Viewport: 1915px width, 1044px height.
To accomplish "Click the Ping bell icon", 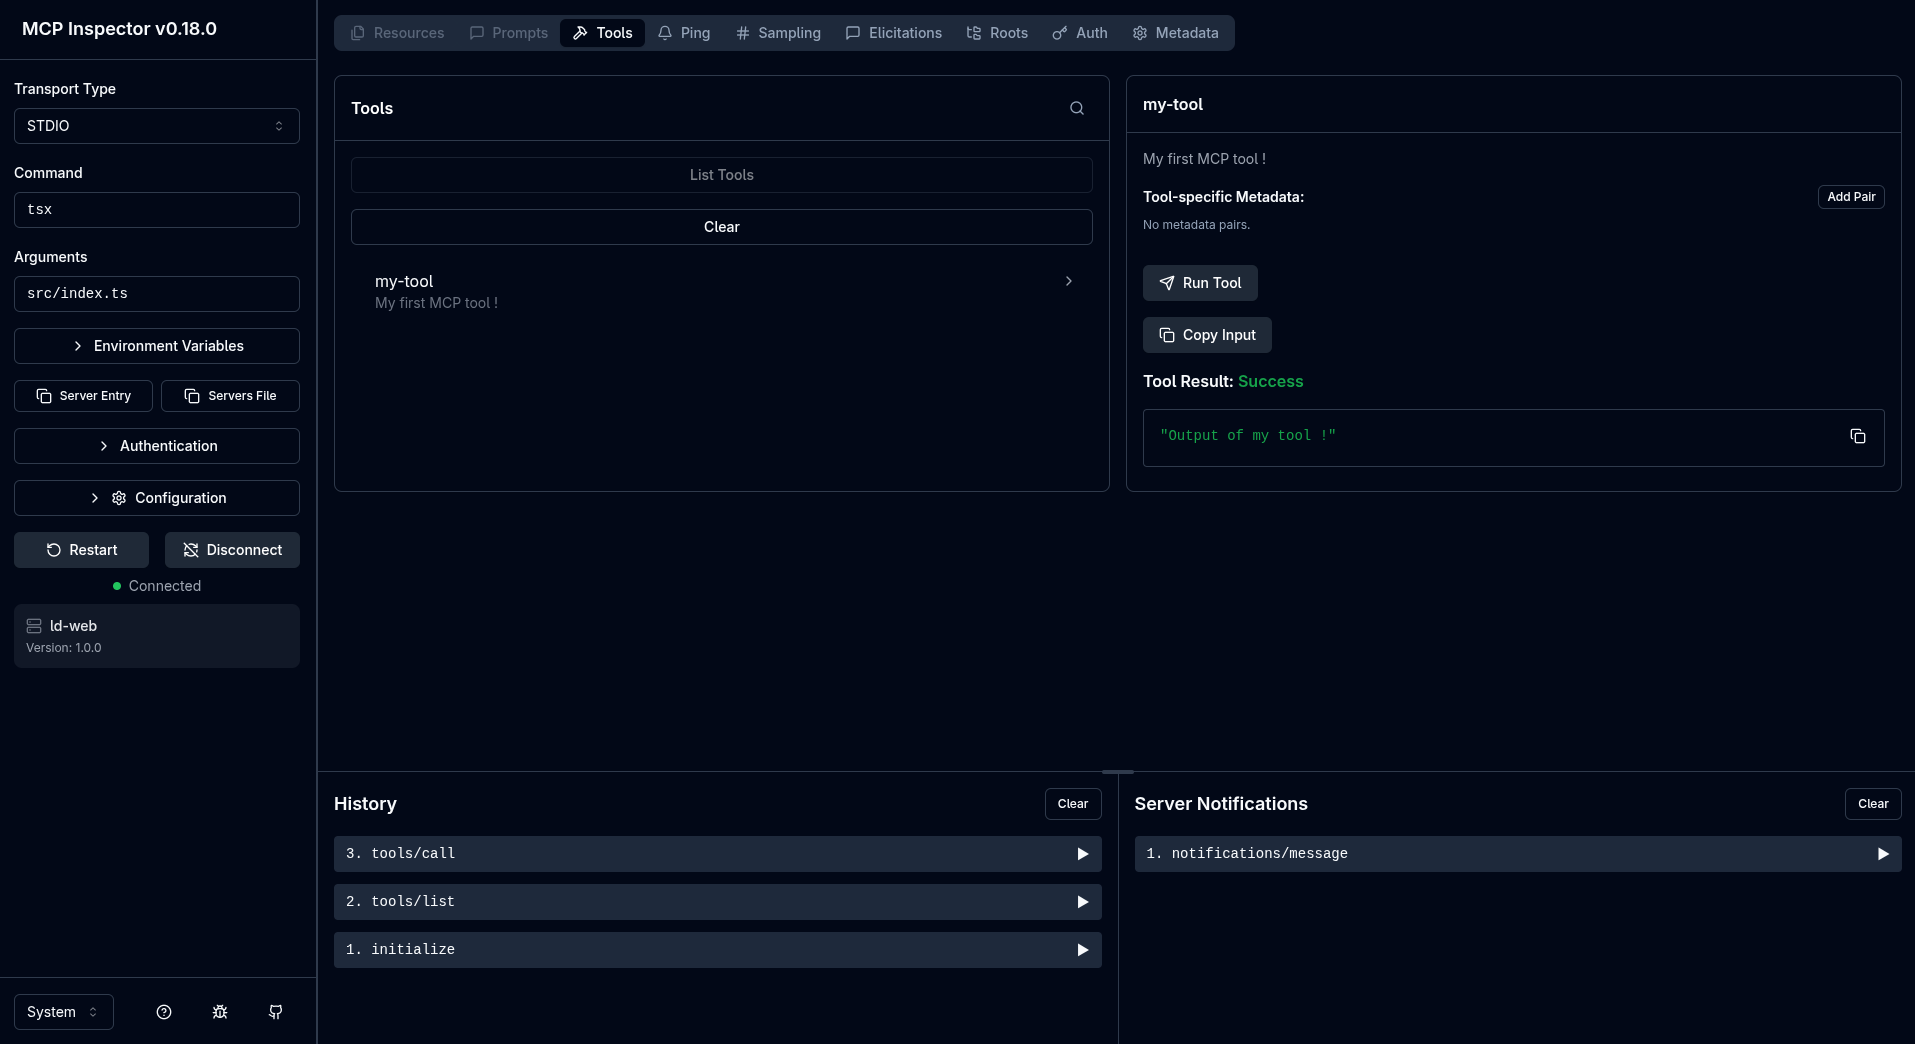I will click(664, 33).
